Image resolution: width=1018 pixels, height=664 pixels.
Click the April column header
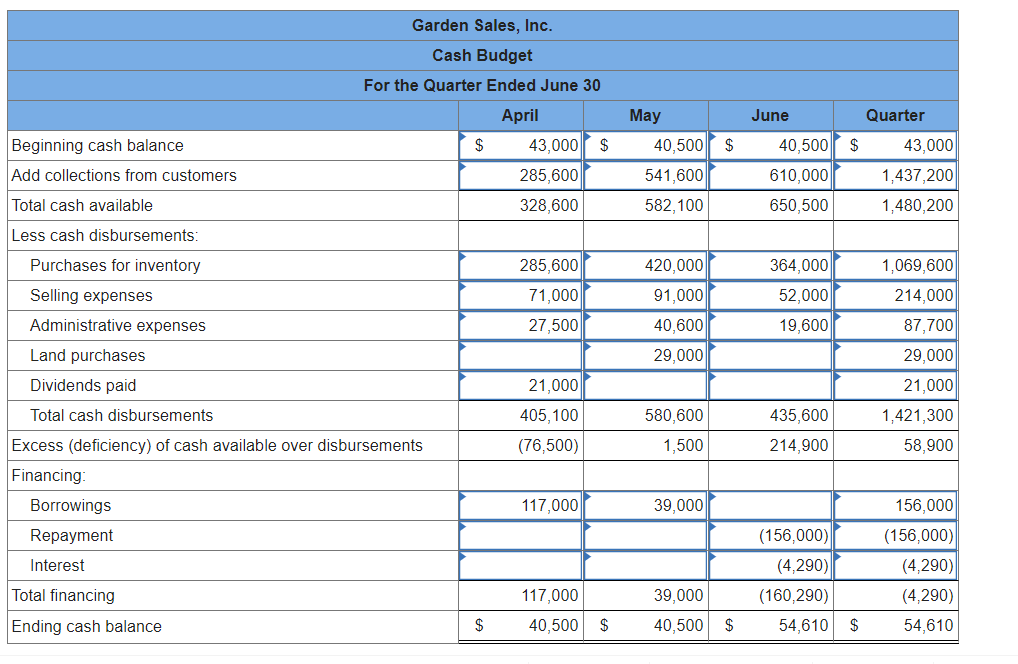coord(520,115)
